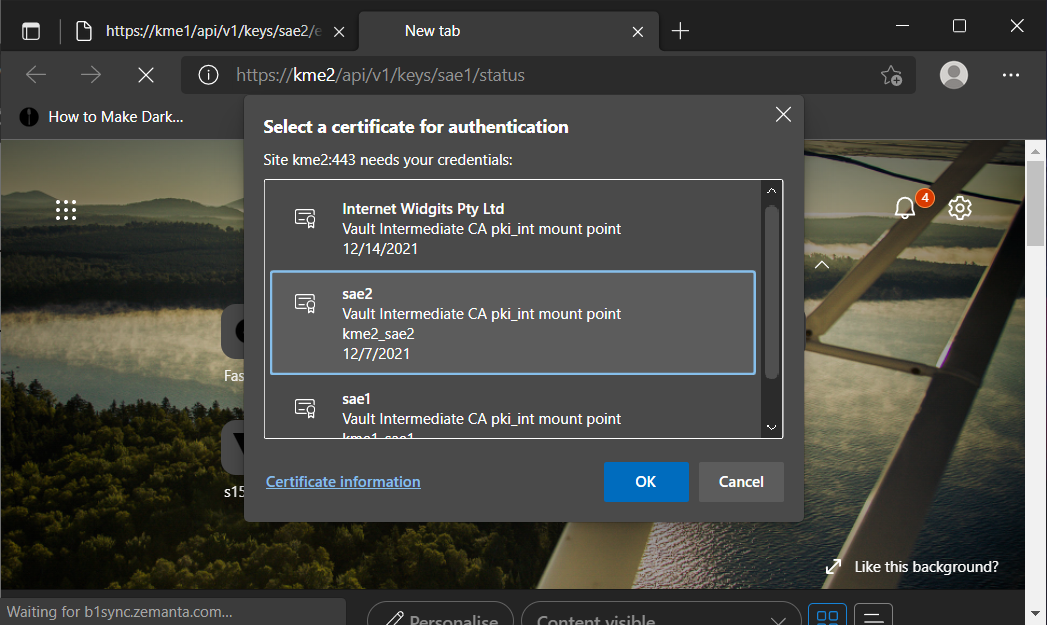This screenshot has height=625, width=1047.
Task: Close the kme1 api keys tab
Action: point(339,32)
